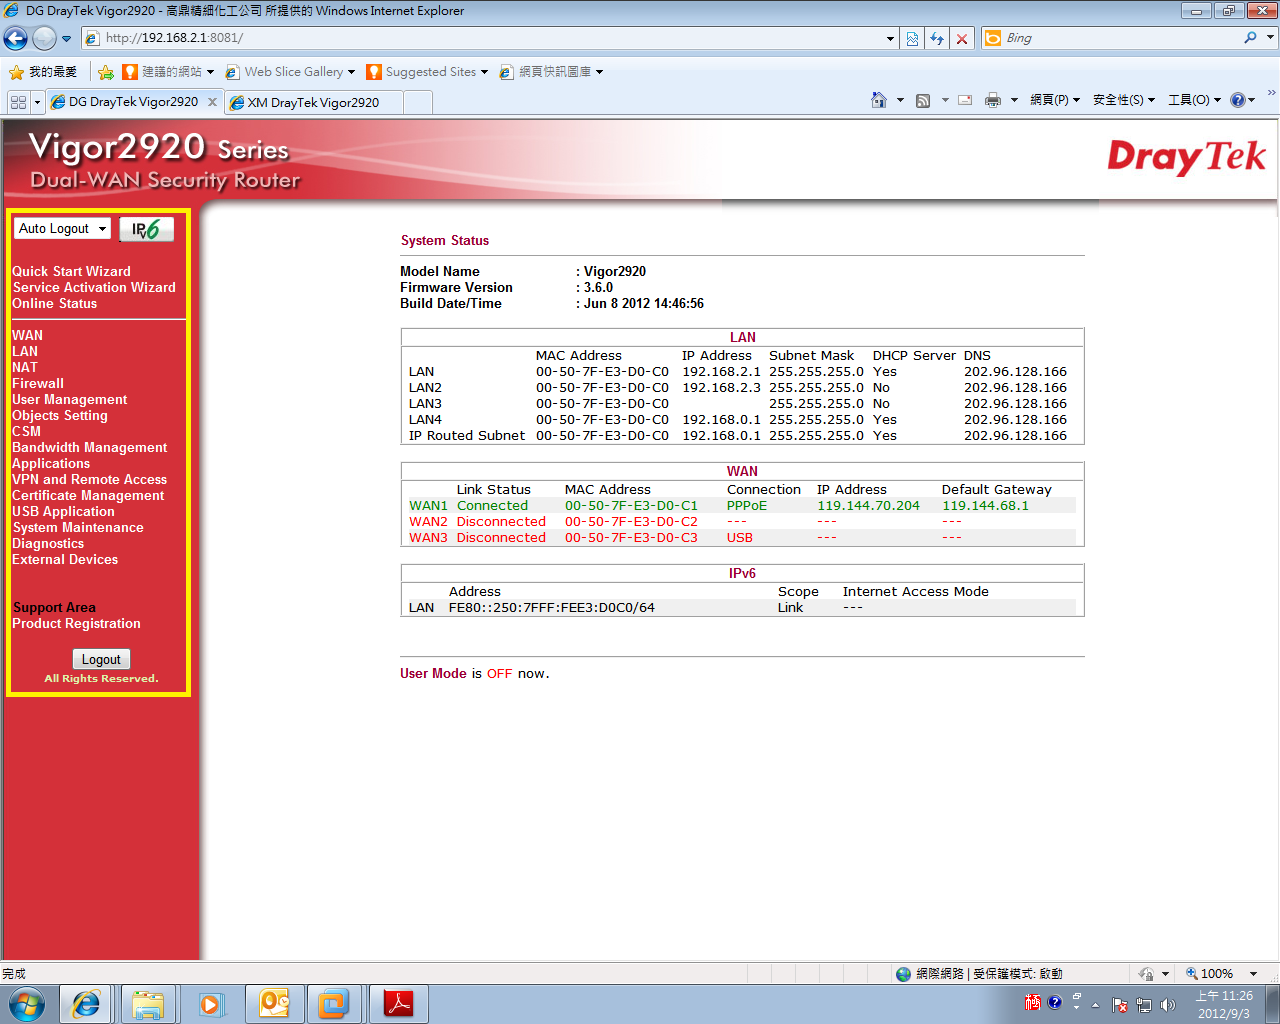Click the Refresh page icon
This screenshot has width=1280, height=1024.
937,38
